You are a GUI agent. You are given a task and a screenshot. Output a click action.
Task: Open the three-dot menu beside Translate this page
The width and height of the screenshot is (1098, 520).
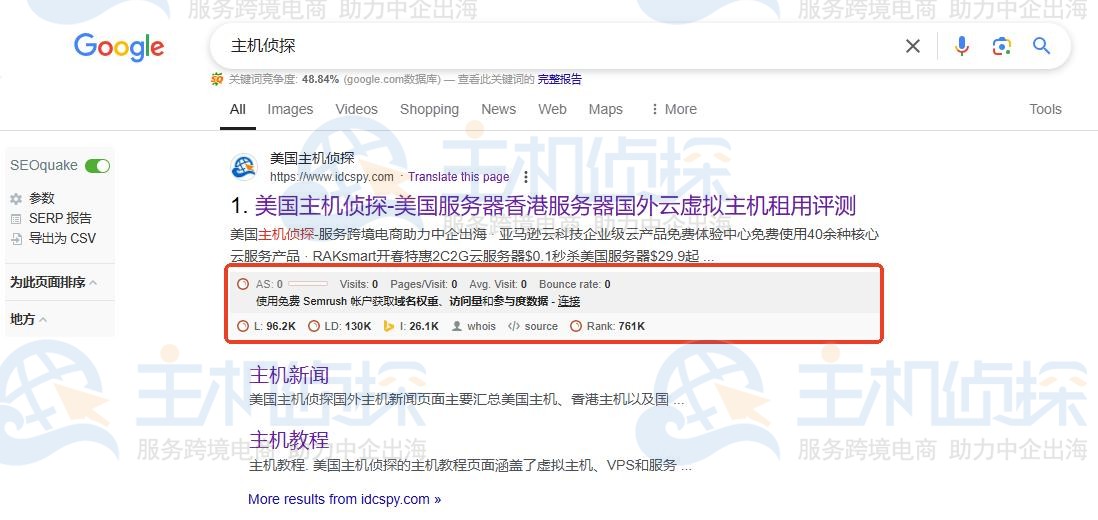pyautogui.click(x=526, y=177)
